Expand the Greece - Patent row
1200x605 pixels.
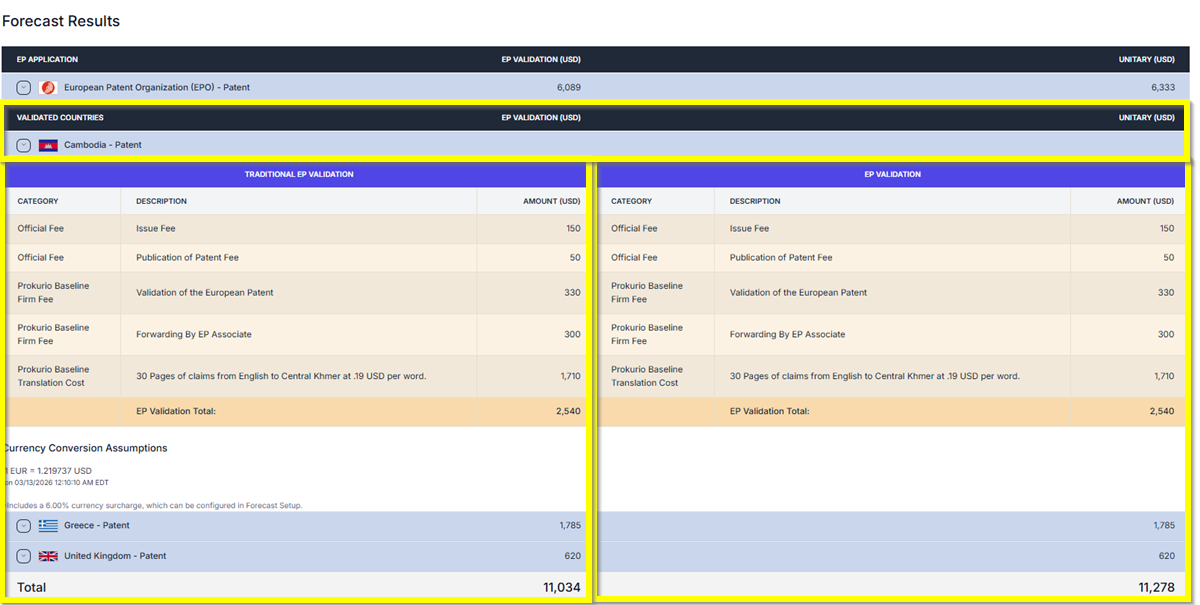[22, 525]
